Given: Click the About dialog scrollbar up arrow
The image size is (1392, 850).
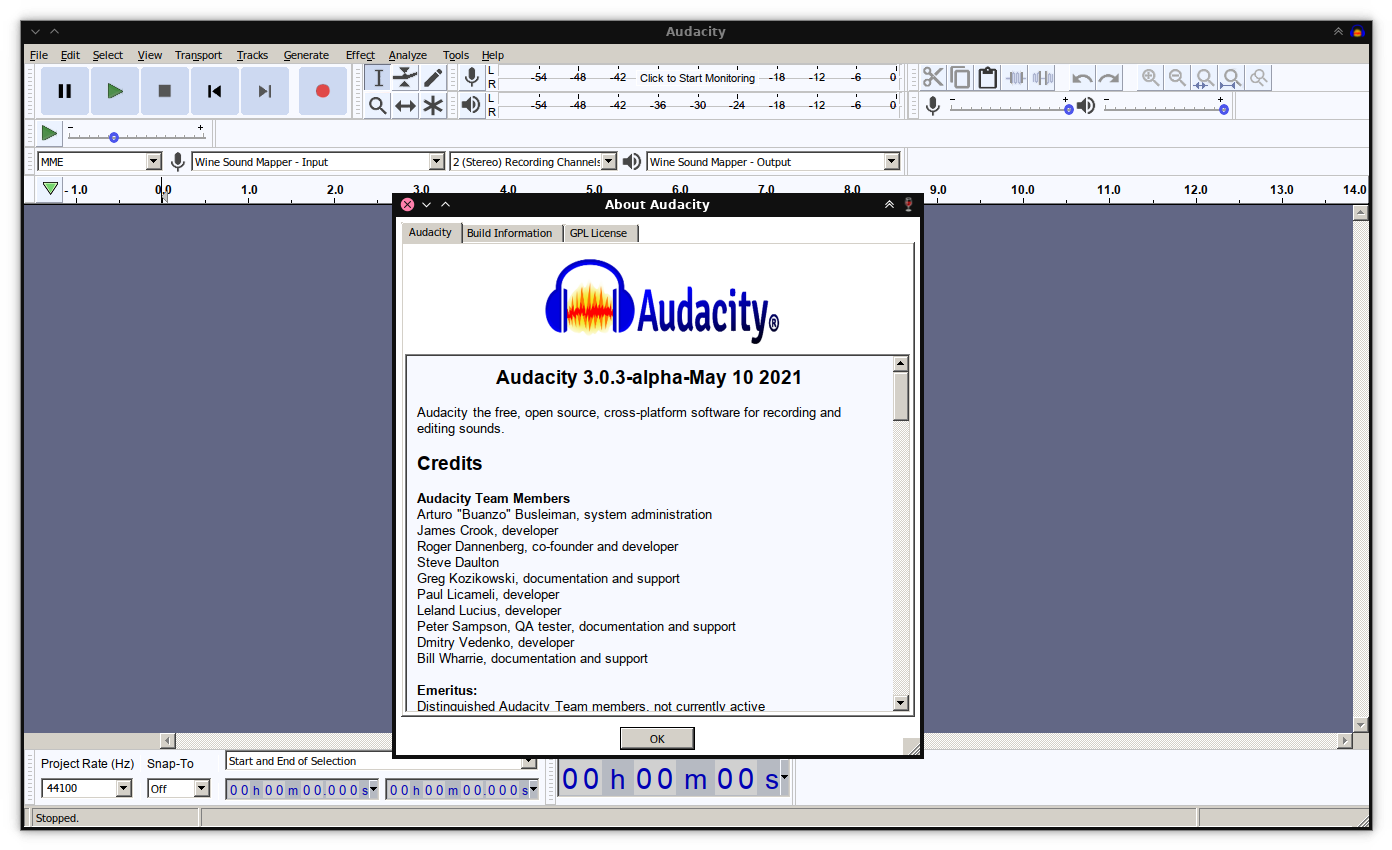Looking at the screenshot, I should 901,364.
